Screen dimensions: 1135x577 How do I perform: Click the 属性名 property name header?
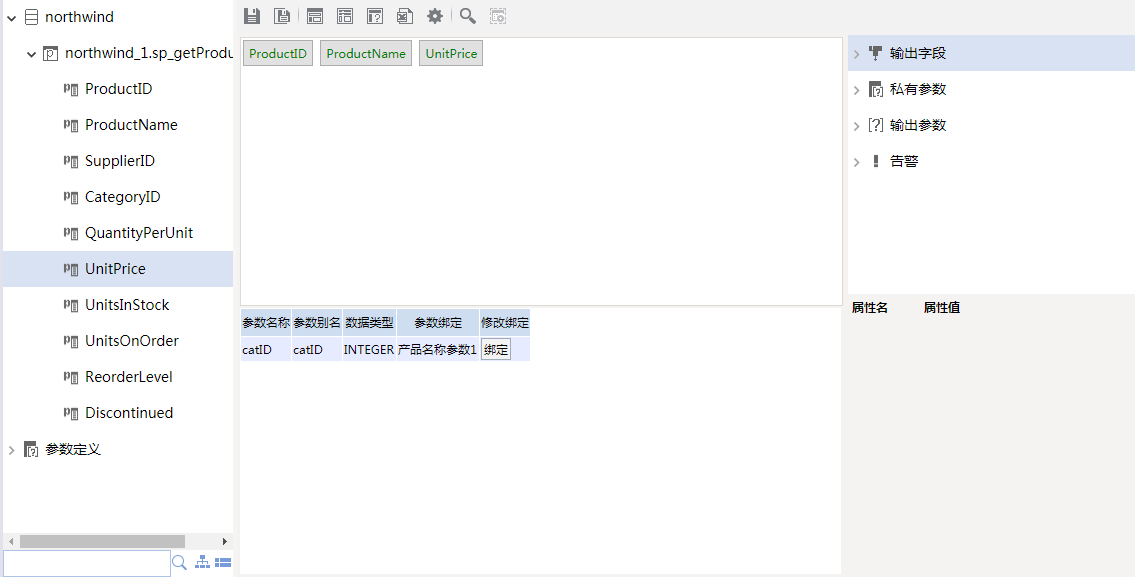click(x=869, y=308)
